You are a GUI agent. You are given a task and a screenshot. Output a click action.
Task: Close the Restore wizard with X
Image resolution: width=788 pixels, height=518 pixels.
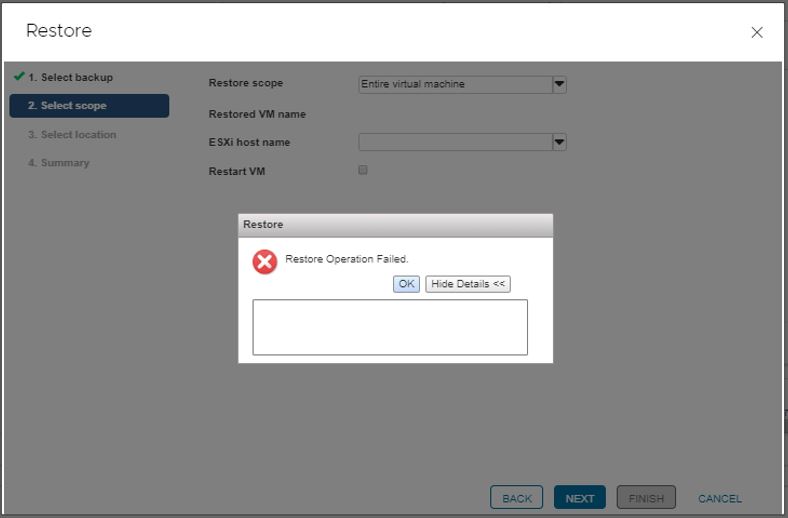(x=757, y=33)
